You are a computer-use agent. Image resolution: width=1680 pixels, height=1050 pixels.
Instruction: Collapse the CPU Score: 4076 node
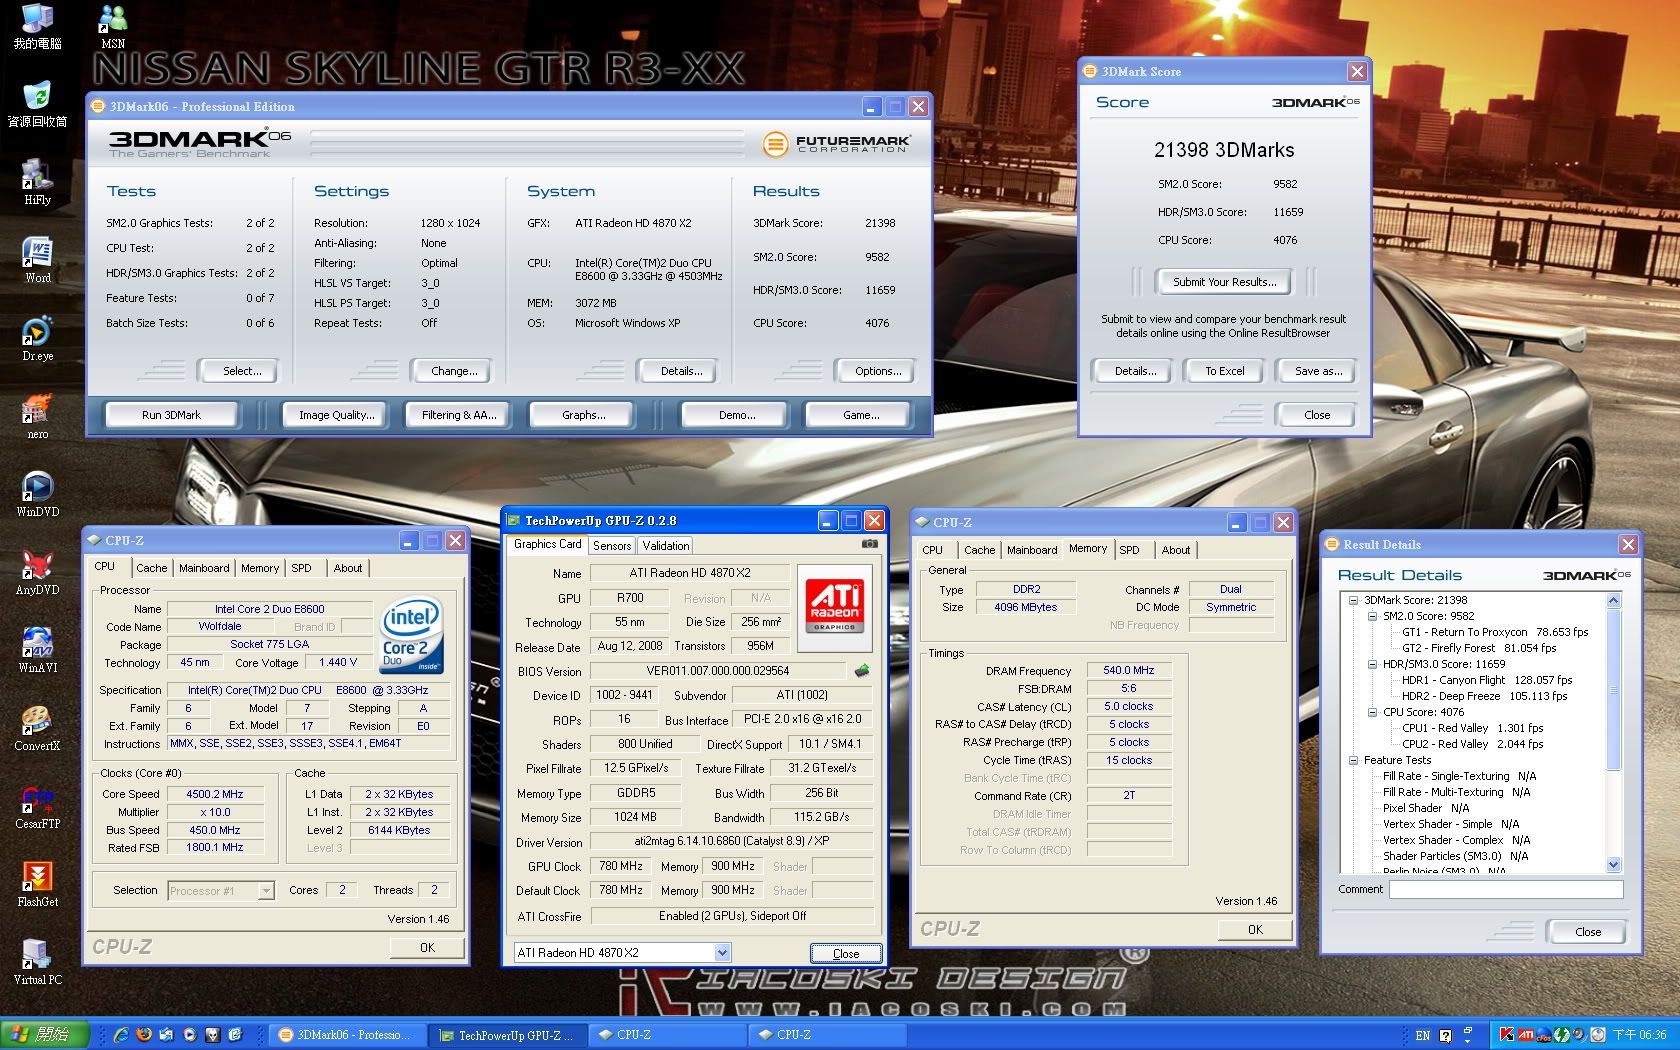[x=1373, y=712]
